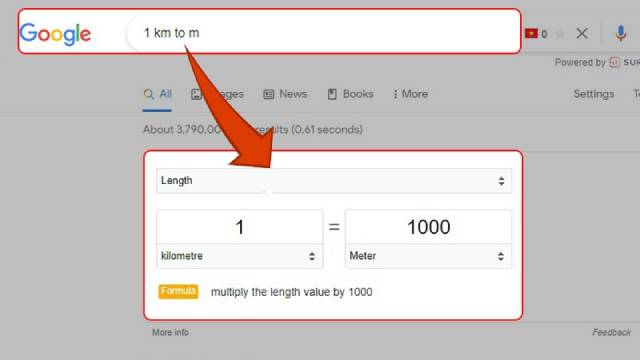This screenshot has height=360, width=640.
Task: Click the results count text '(0.61 seconds)'
Action: pos(327,130)
